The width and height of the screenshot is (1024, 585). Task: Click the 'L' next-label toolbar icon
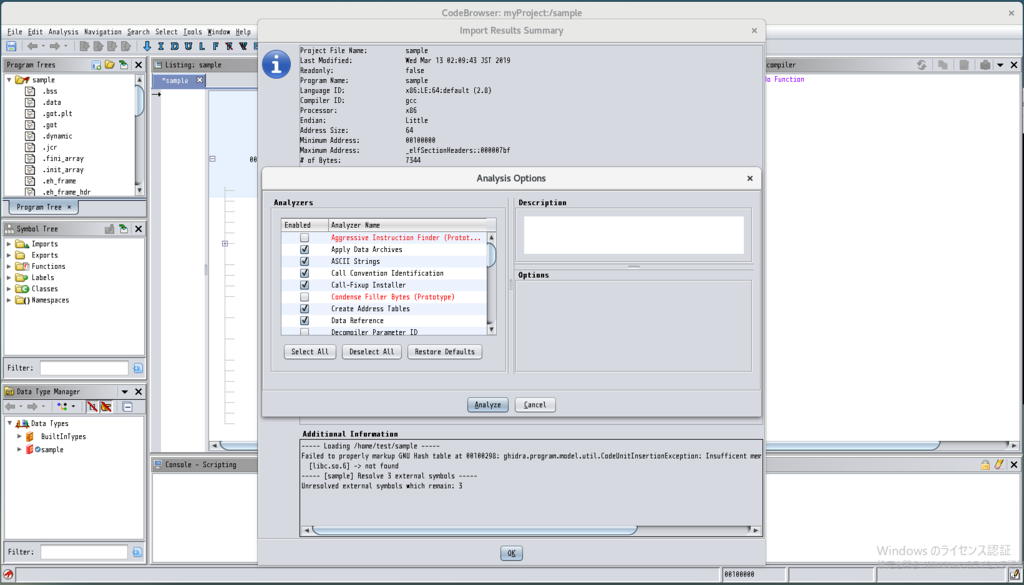(x=202, y=46)
